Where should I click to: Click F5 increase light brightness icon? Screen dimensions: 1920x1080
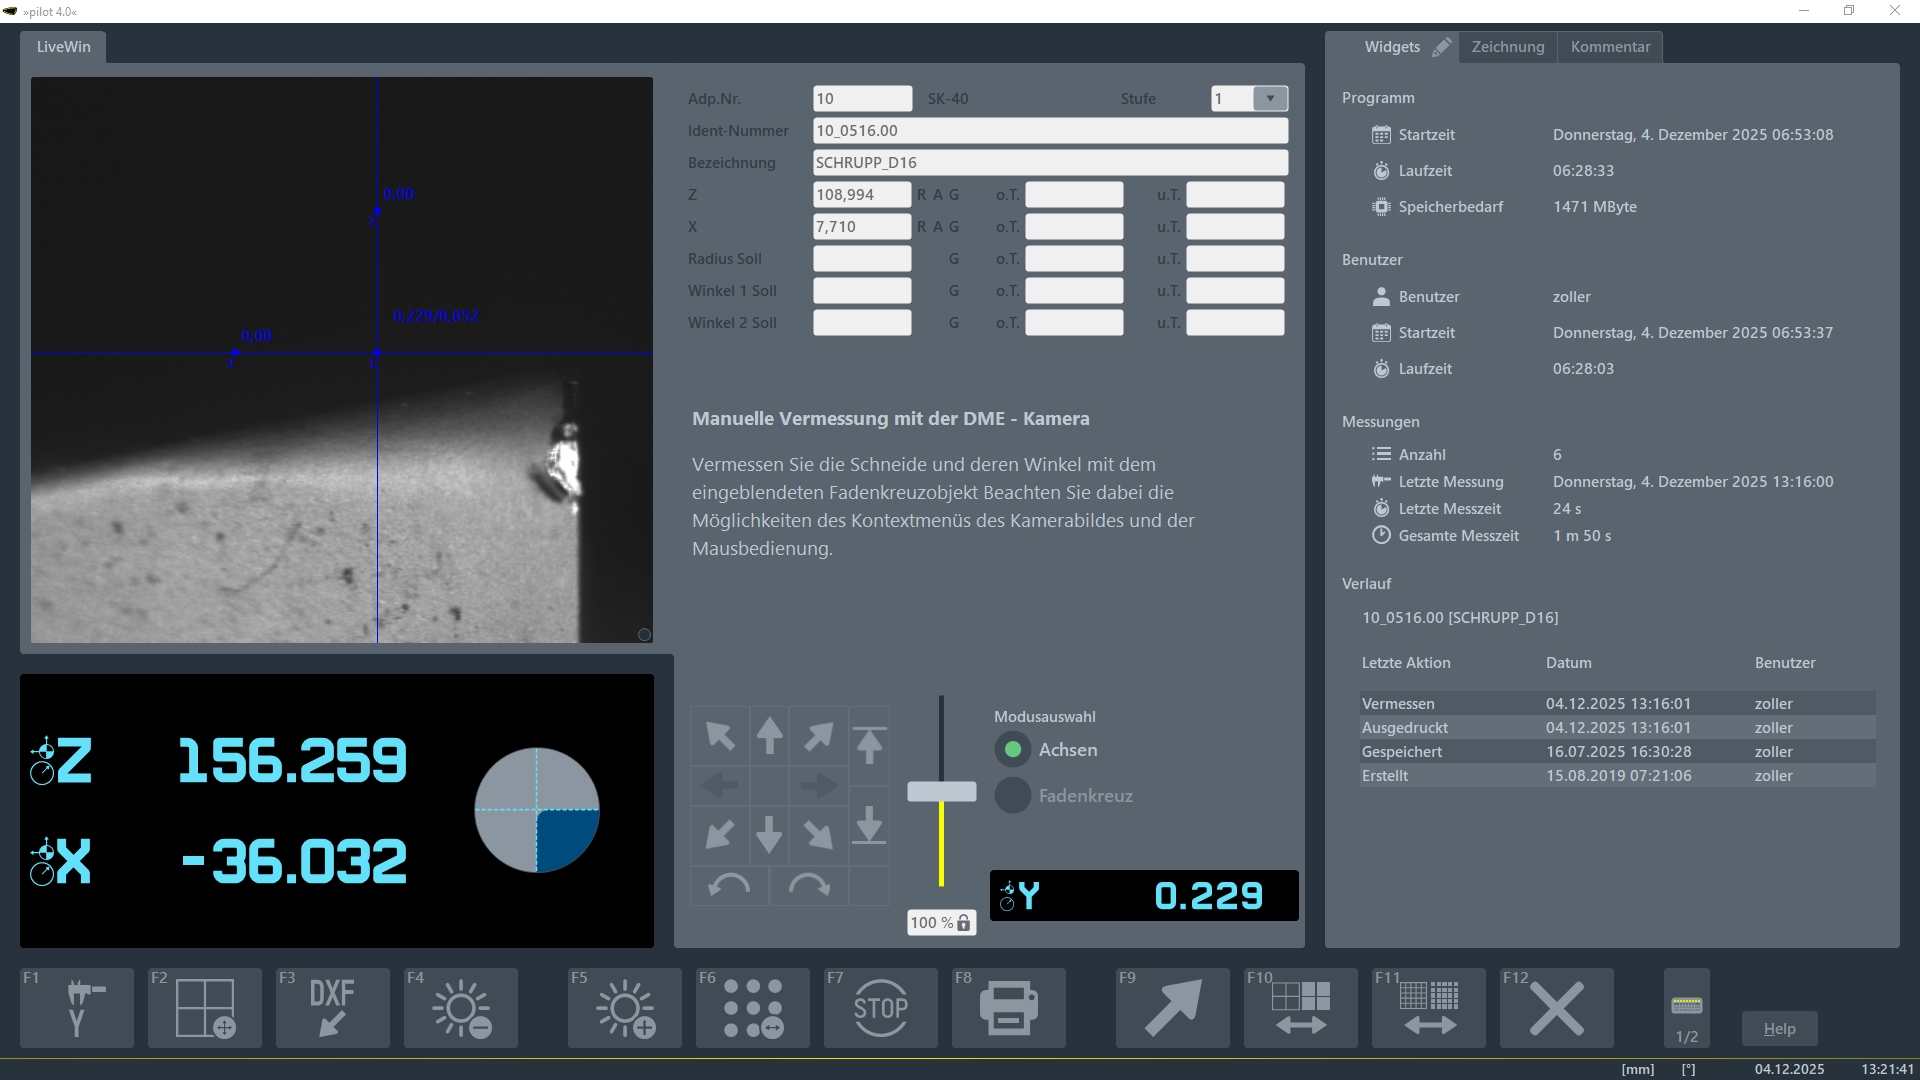click(x=625, y=1007)
